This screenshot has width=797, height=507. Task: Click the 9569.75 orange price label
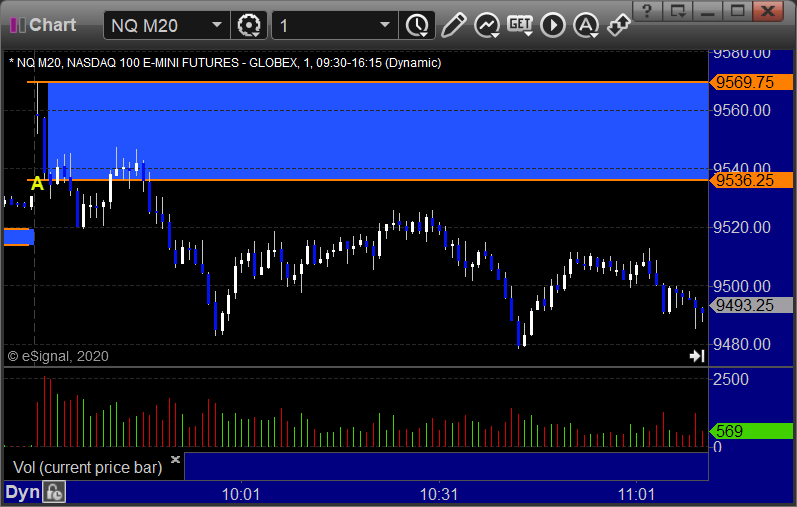pos(751,82)
